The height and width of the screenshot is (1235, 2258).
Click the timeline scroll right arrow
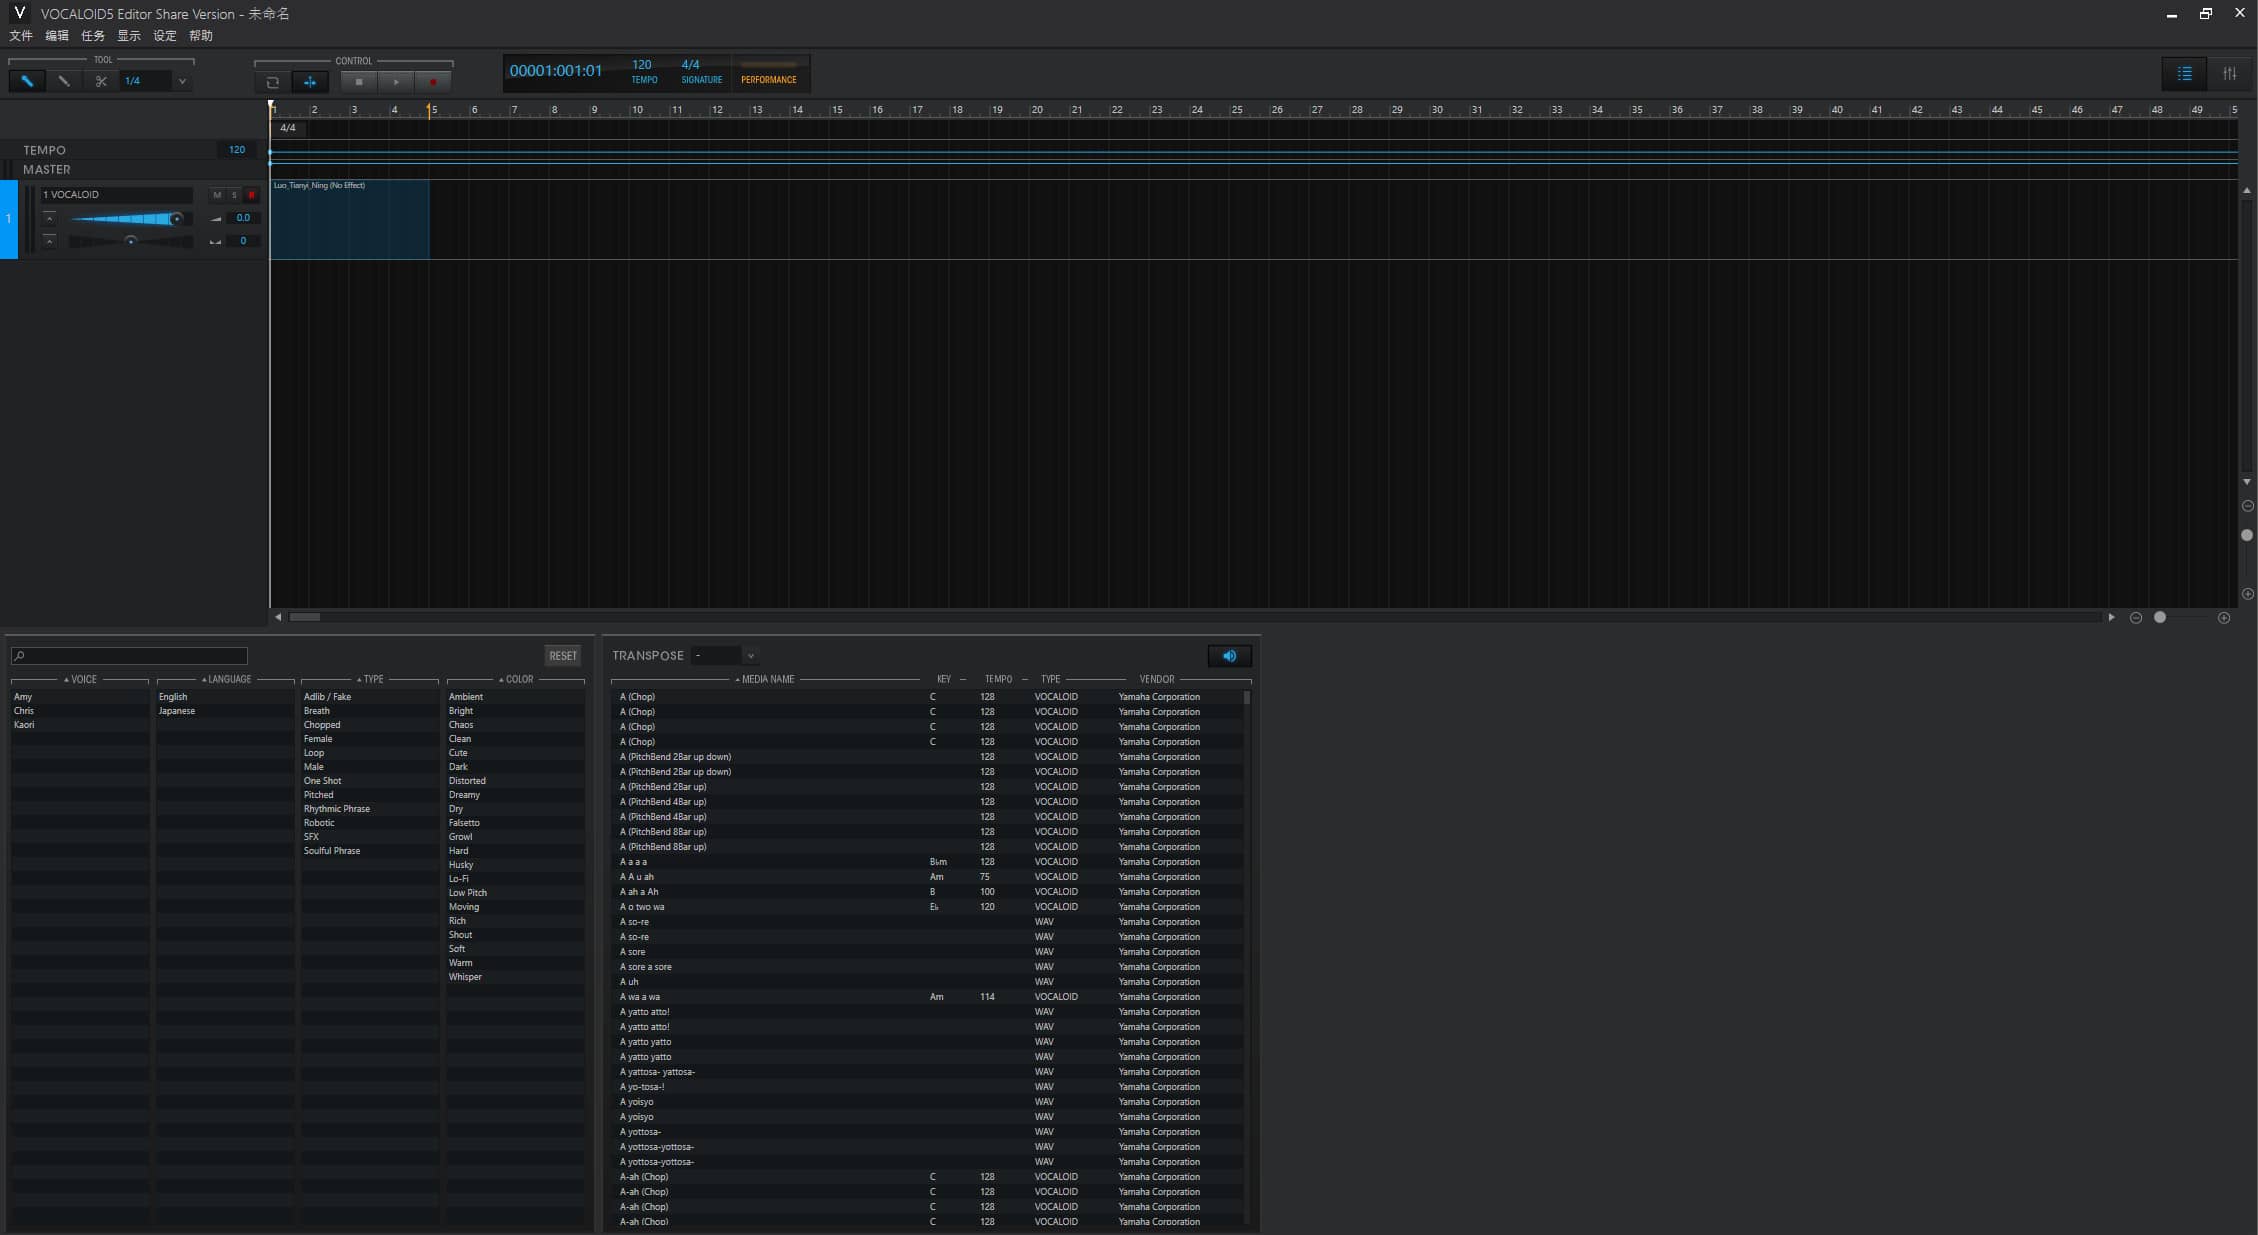click(2111, 617)
